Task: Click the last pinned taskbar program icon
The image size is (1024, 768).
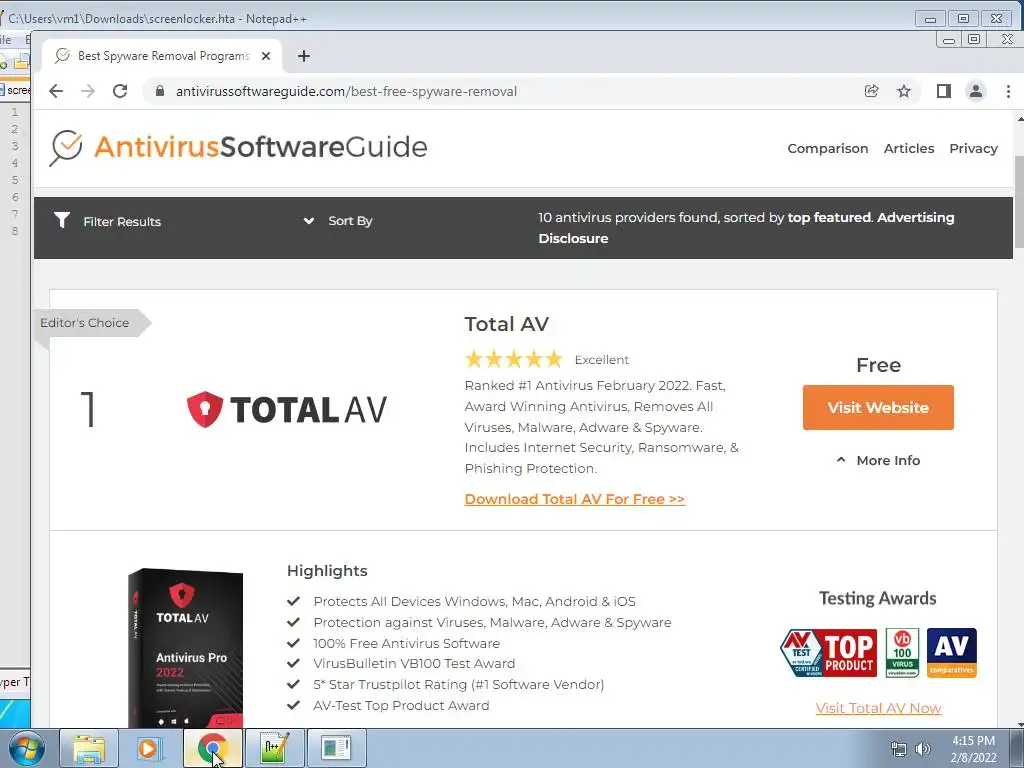Action: 336,748
